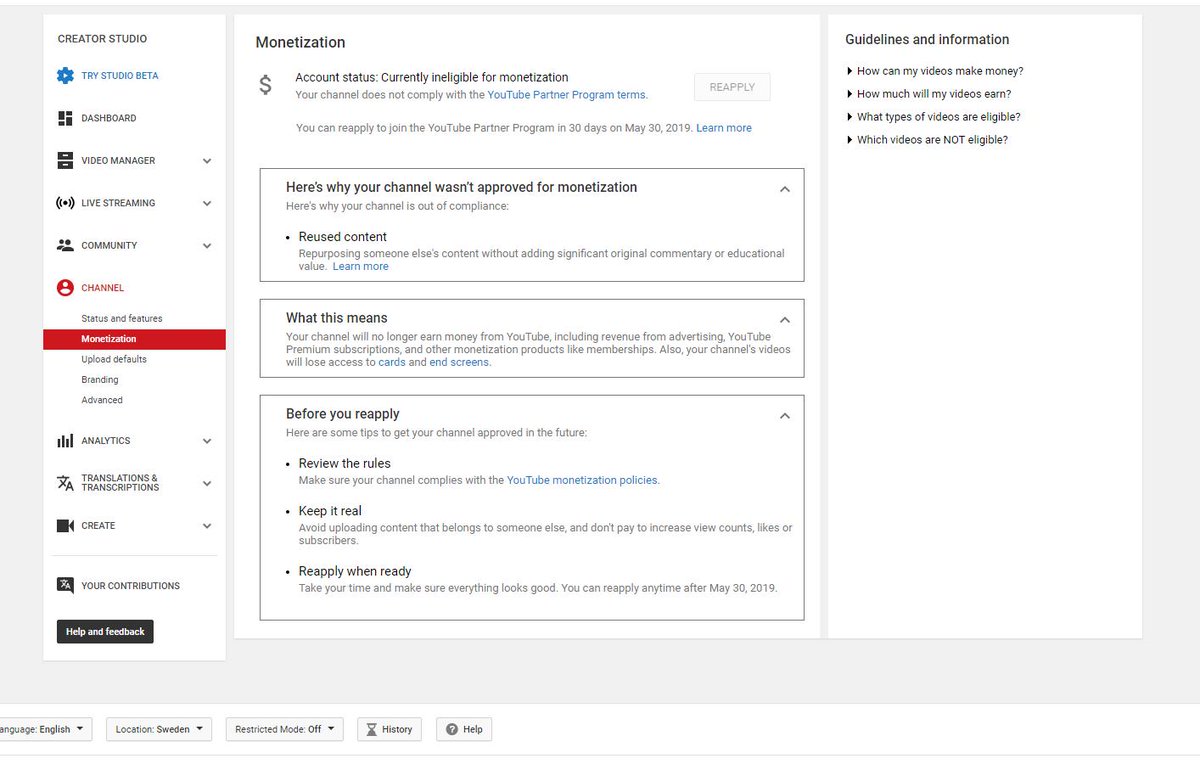This screenshot has width=1200, height=764.
Task: Collapse the 'wasn't approved for monetization' section
Action: [x=785, y=189]
